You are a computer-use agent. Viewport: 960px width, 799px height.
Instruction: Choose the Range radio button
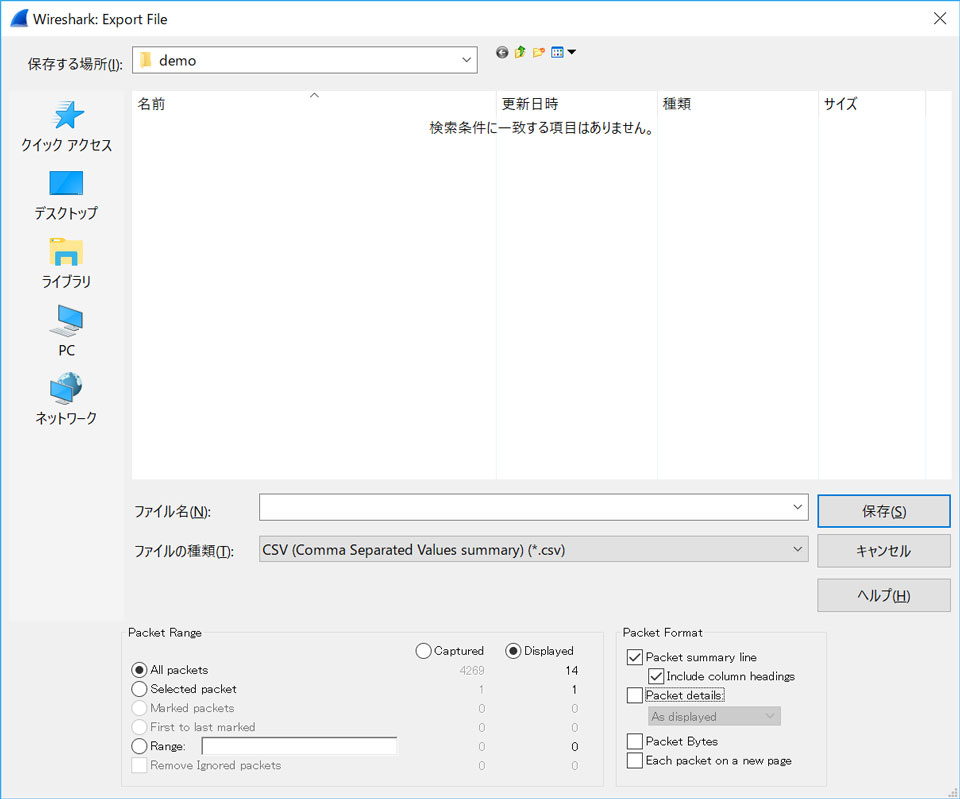pyautogui.click(x=140, y=746)
